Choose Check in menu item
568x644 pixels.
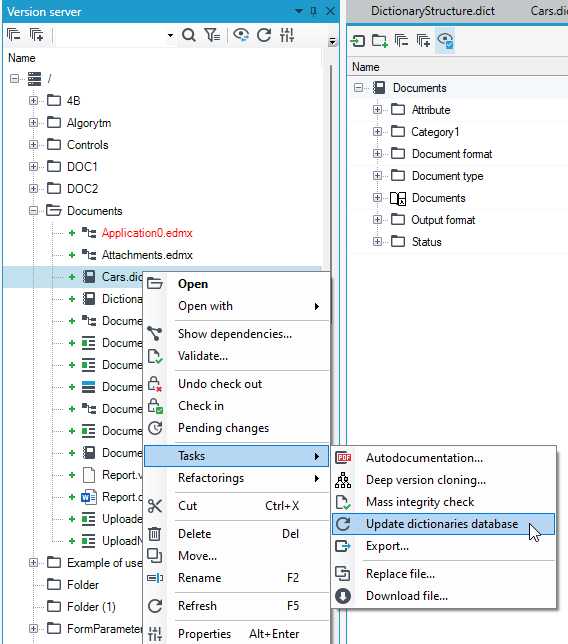tap(237, 406)
